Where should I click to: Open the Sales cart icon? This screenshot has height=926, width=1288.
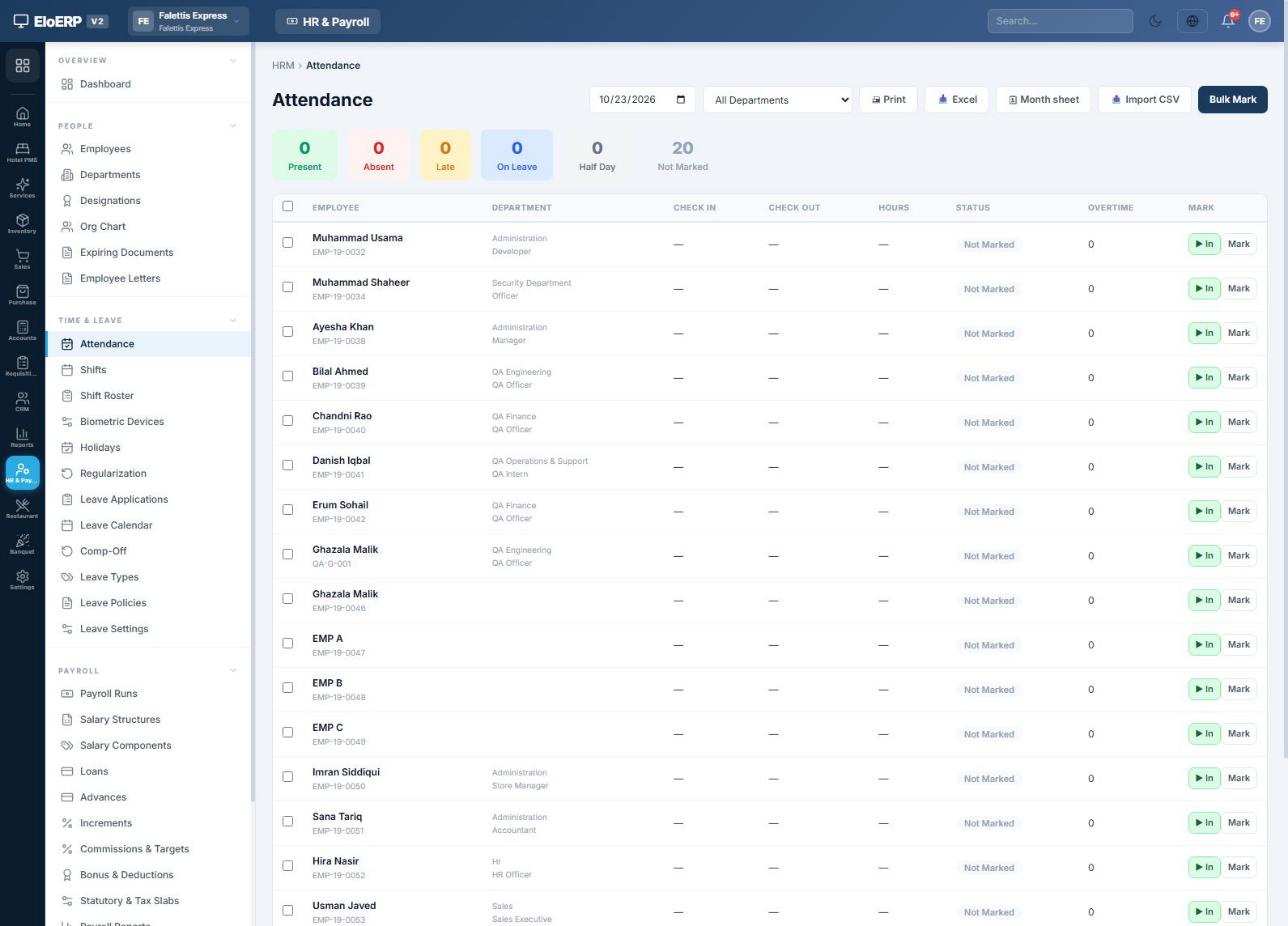pyautogui.click(x=22, y=259)
